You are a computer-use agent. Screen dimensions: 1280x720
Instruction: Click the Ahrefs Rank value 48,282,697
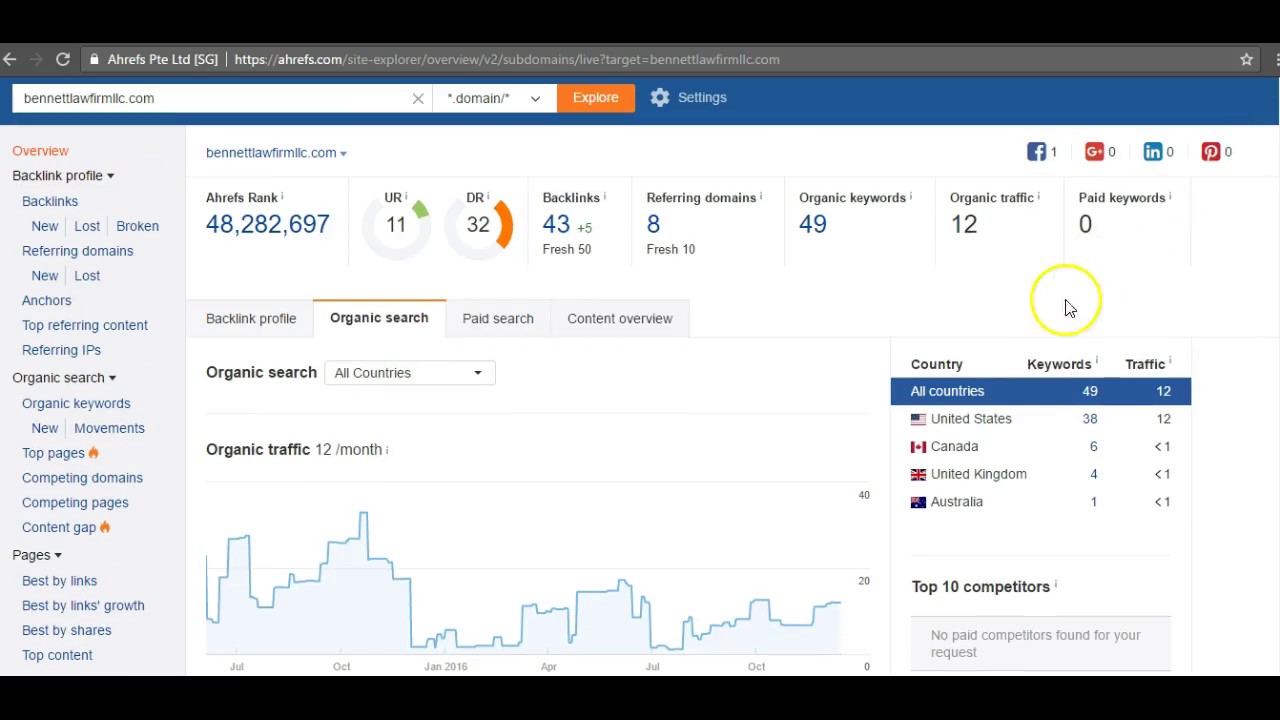pos(267,225)
